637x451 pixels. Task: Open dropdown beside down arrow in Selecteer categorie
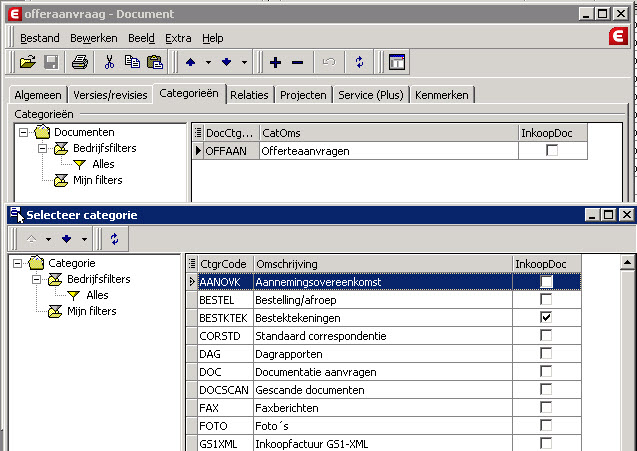click(x=84, y=239)
